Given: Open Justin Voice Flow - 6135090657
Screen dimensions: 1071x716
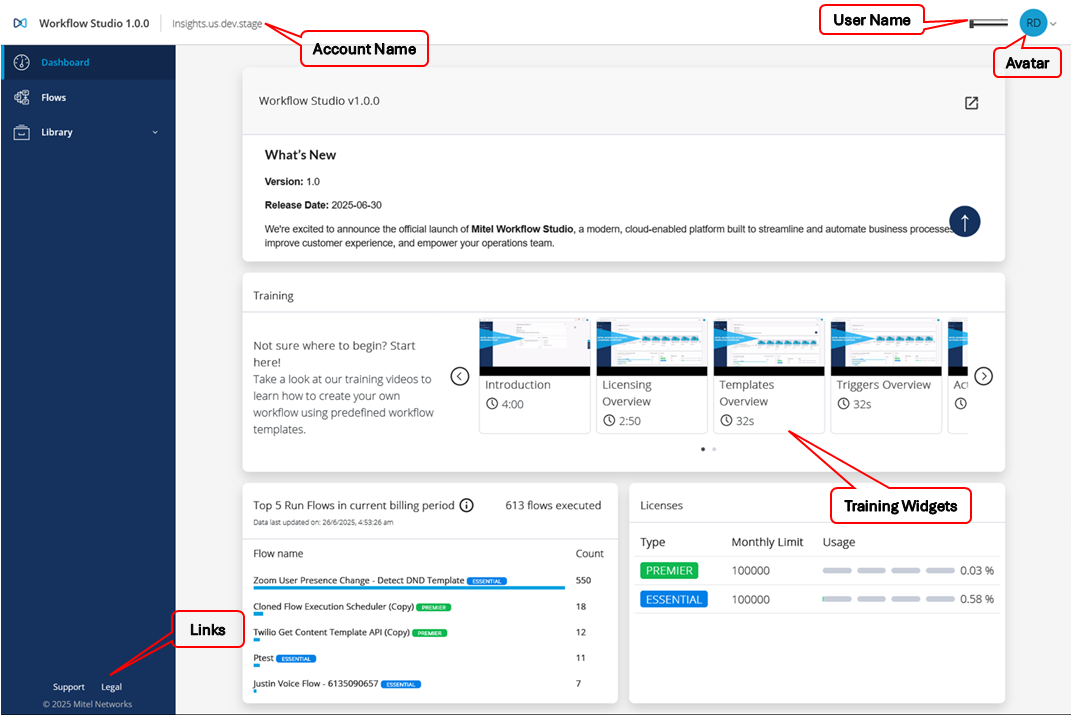Looking at the screenshot, I should (x=316, y=683).
